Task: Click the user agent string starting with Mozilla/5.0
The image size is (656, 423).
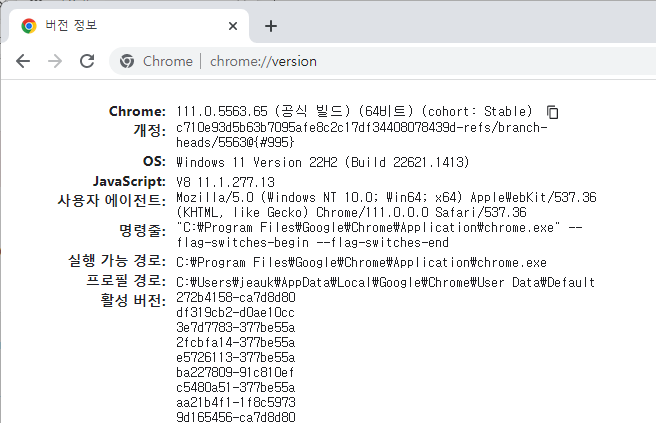Action: [x=386, y=205]
